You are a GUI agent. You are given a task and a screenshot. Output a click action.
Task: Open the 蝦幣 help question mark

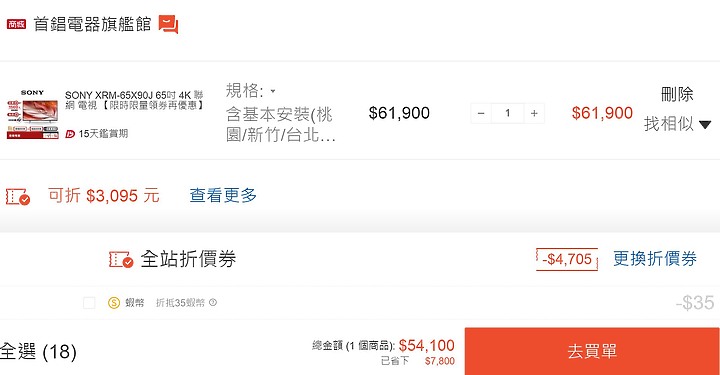point(213,302)
